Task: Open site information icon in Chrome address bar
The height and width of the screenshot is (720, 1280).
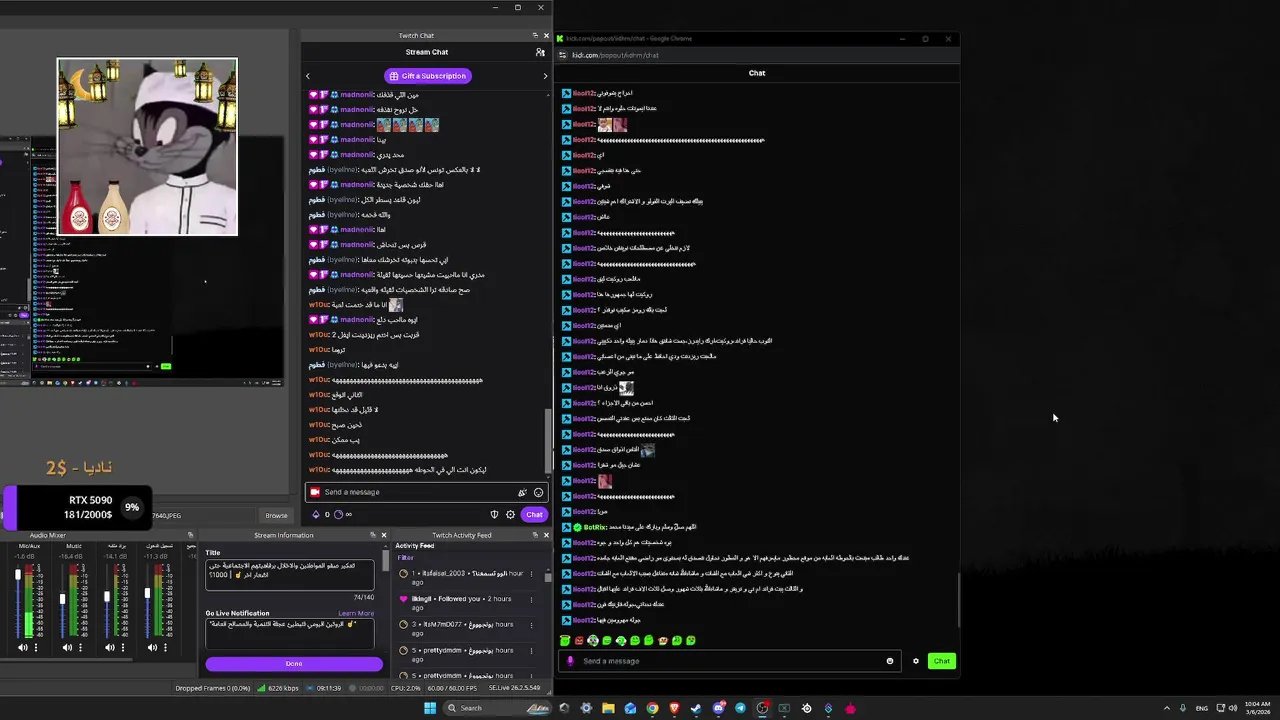Action: click(x=564, y=55)
